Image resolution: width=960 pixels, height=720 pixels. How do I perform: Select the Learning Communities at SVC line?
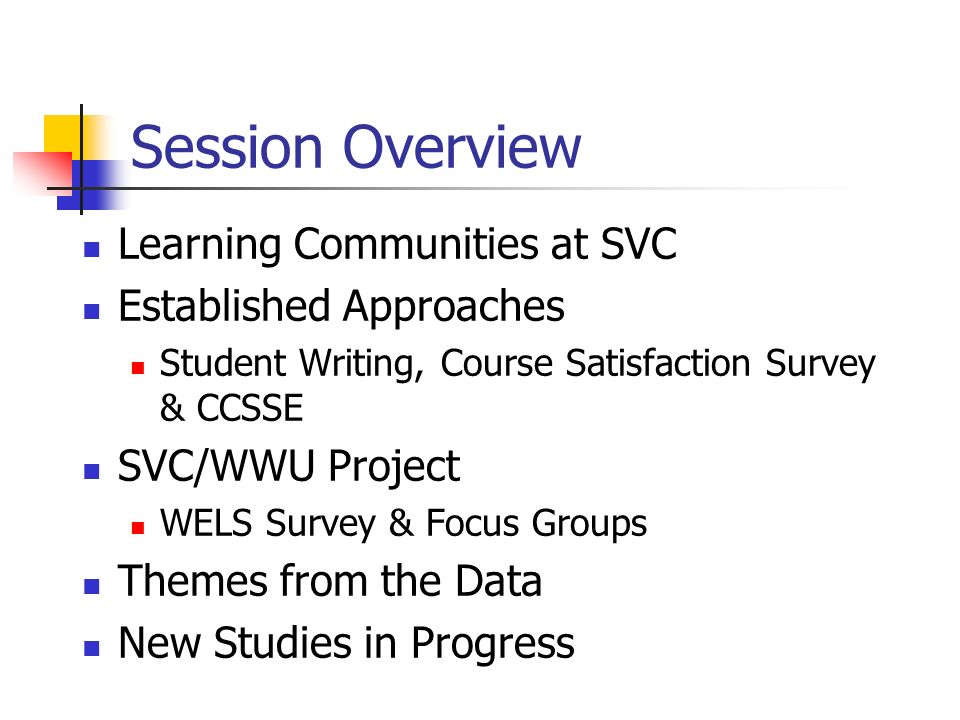[397, 244]
